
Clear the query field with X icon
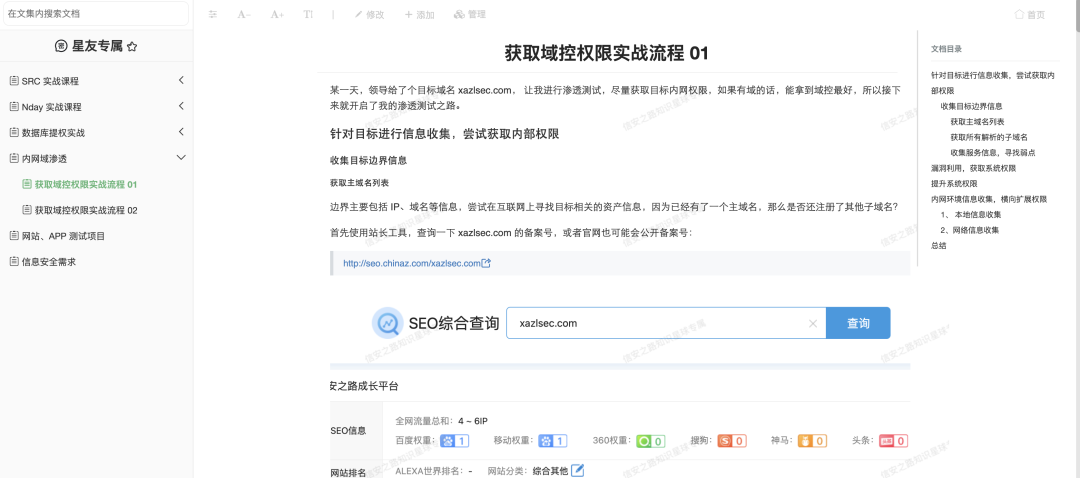pos(813,323)
